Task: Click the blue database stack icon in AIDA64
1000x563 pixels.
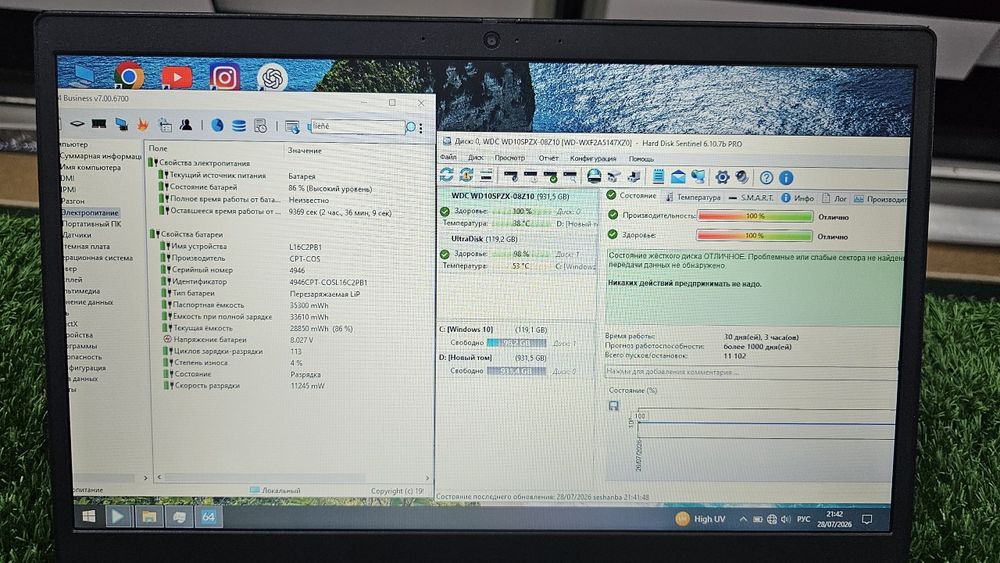Action: (239, 126)
